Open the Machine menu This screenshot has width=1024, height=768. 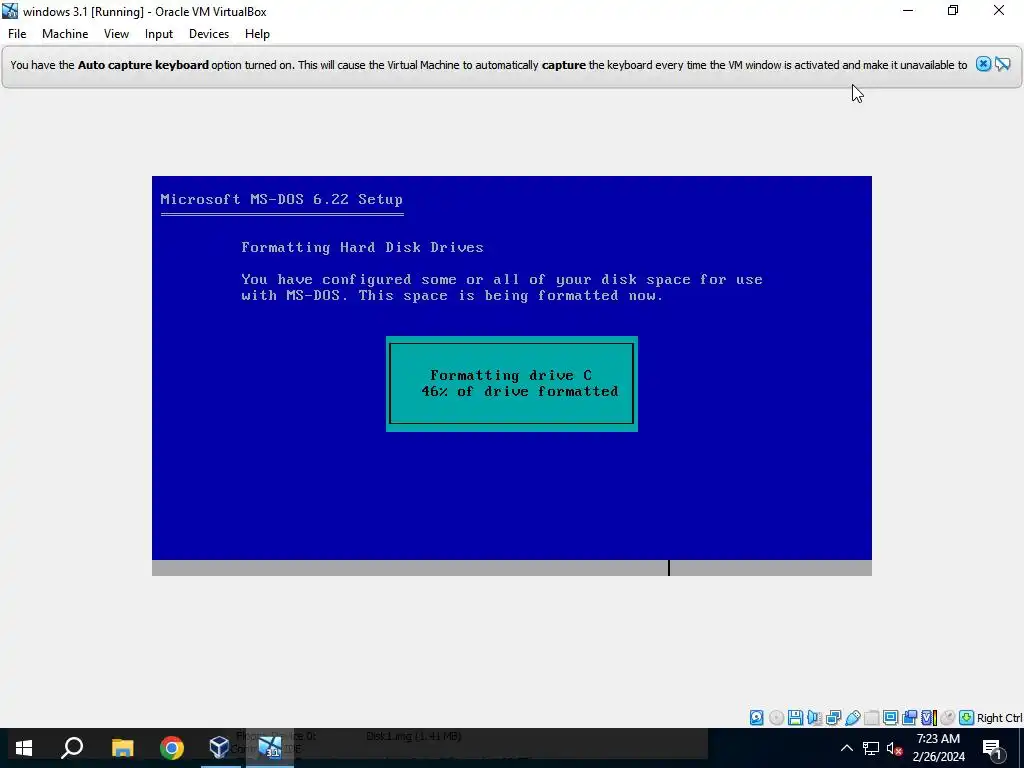pos(65,34)
